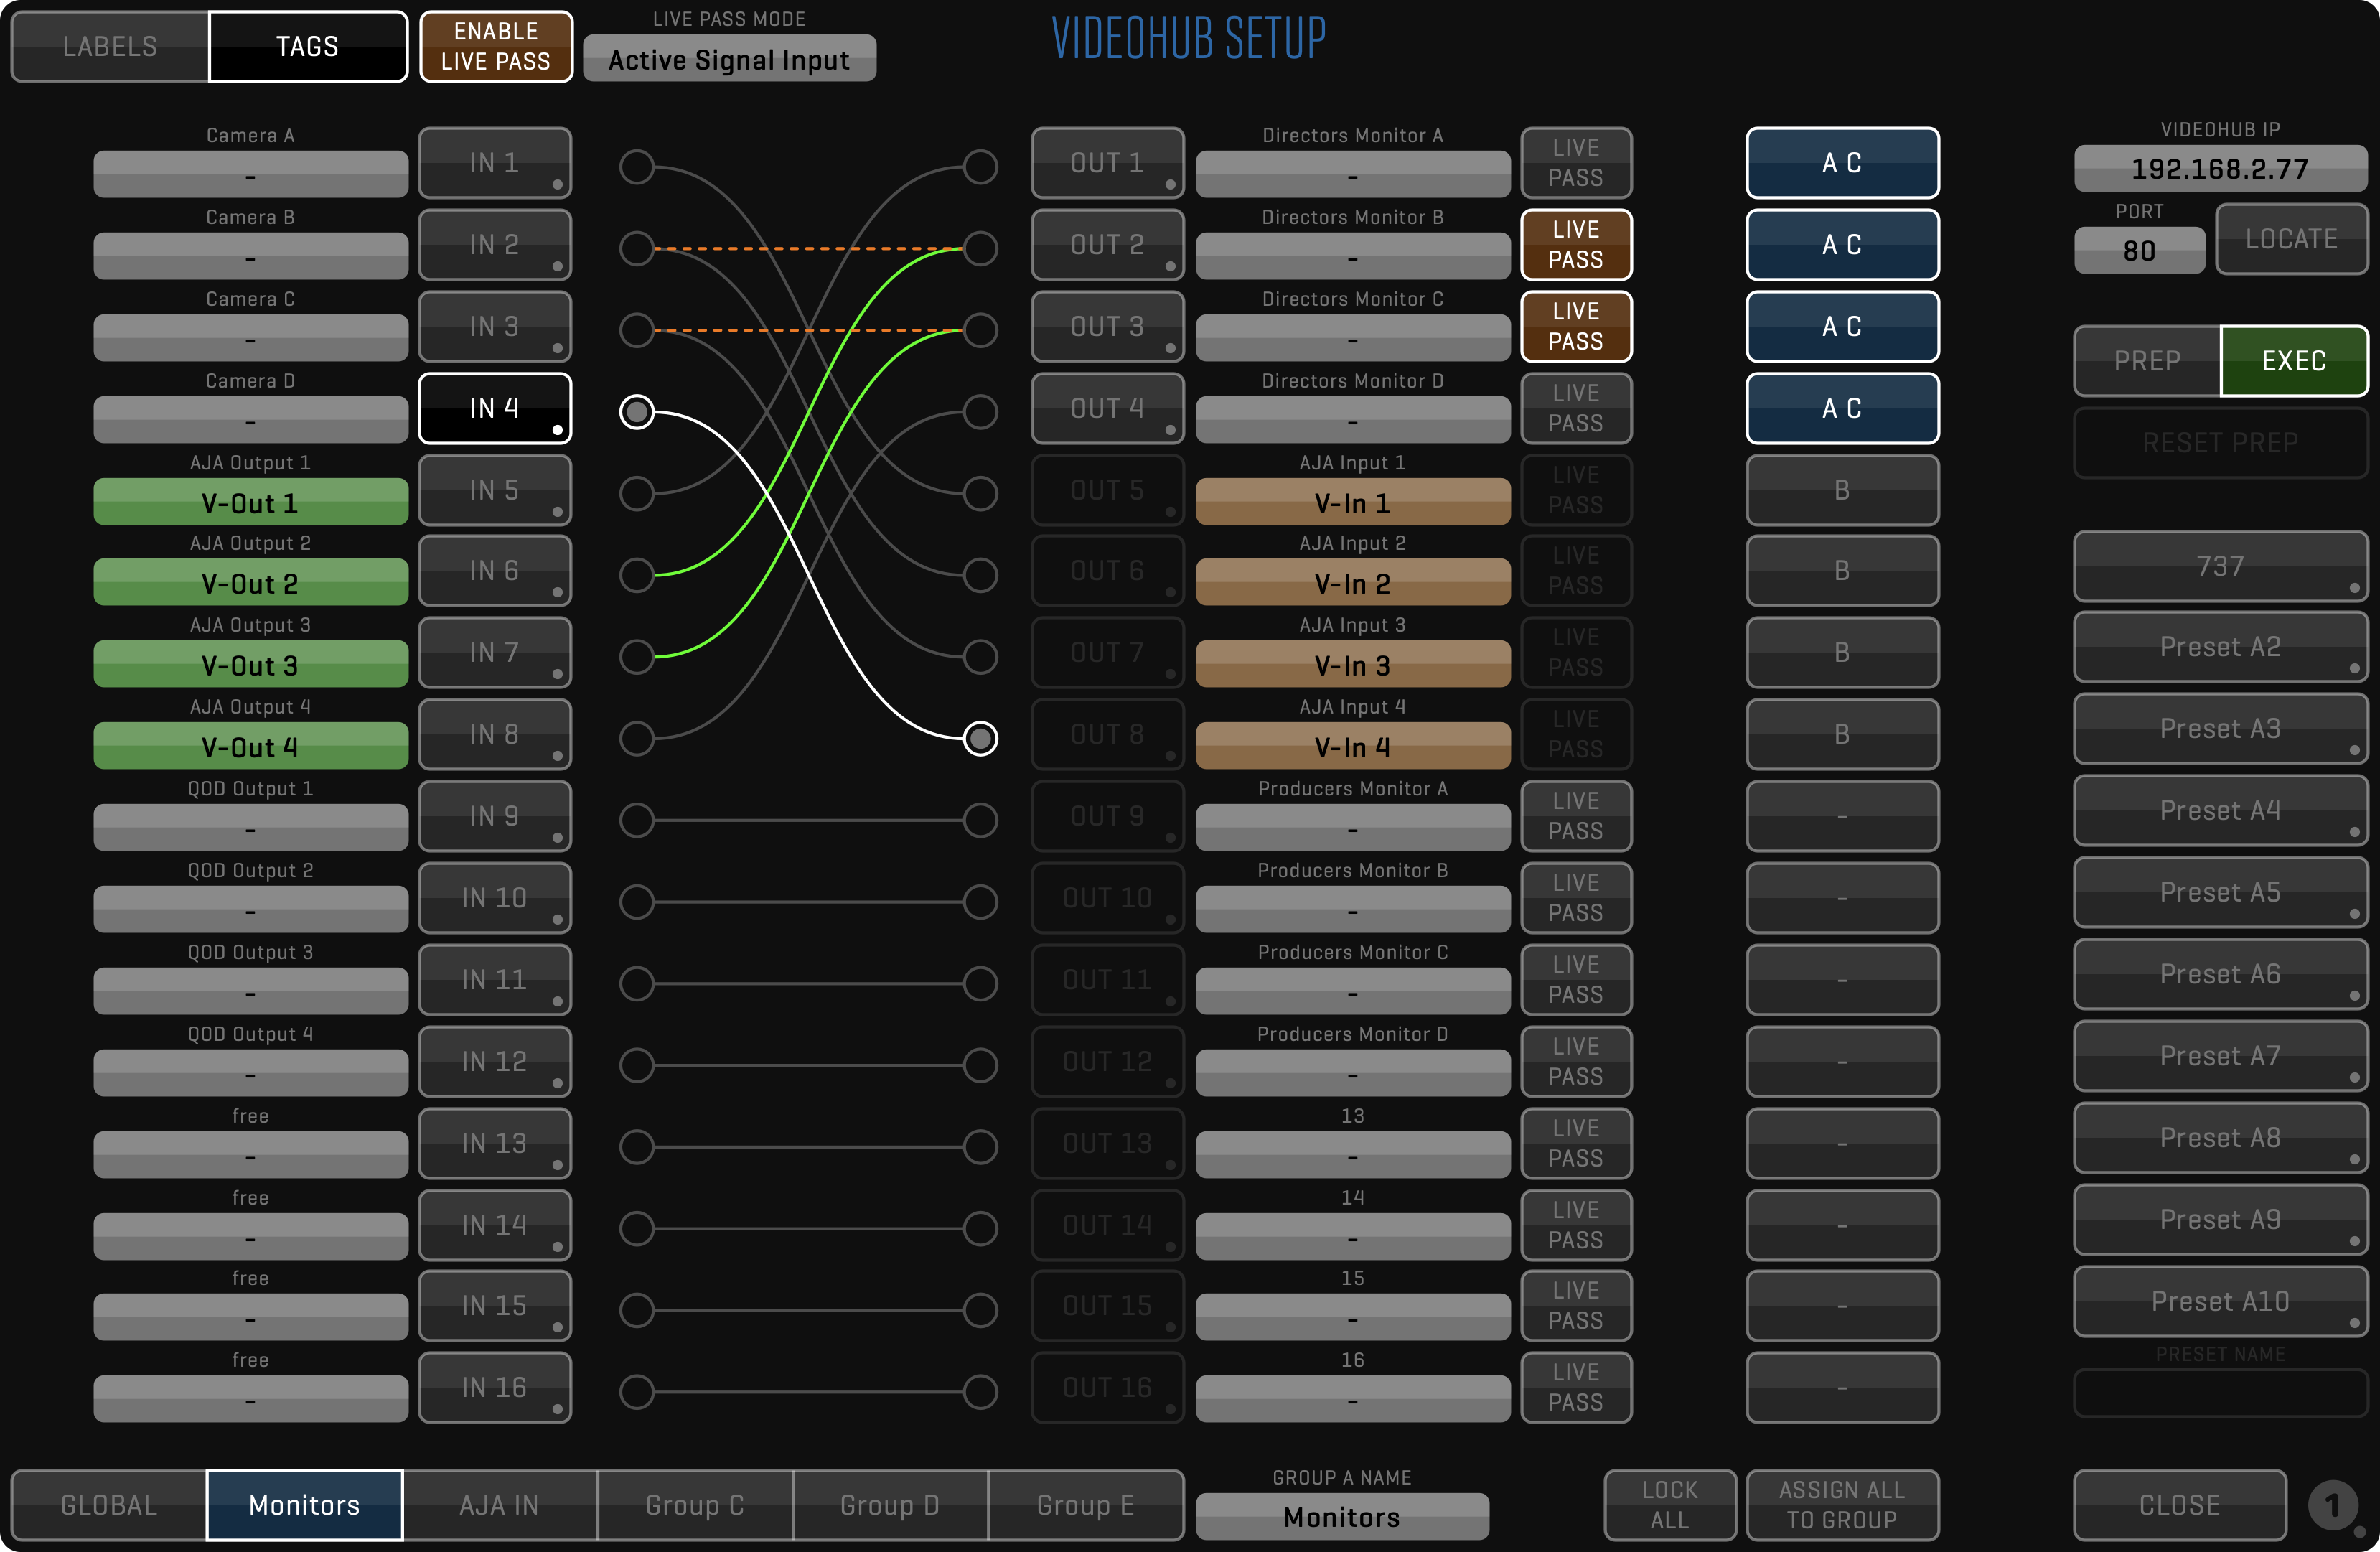Toggle Enable Live Pass button
The width and height of the screenshot is (2380, 1552).
495,46
